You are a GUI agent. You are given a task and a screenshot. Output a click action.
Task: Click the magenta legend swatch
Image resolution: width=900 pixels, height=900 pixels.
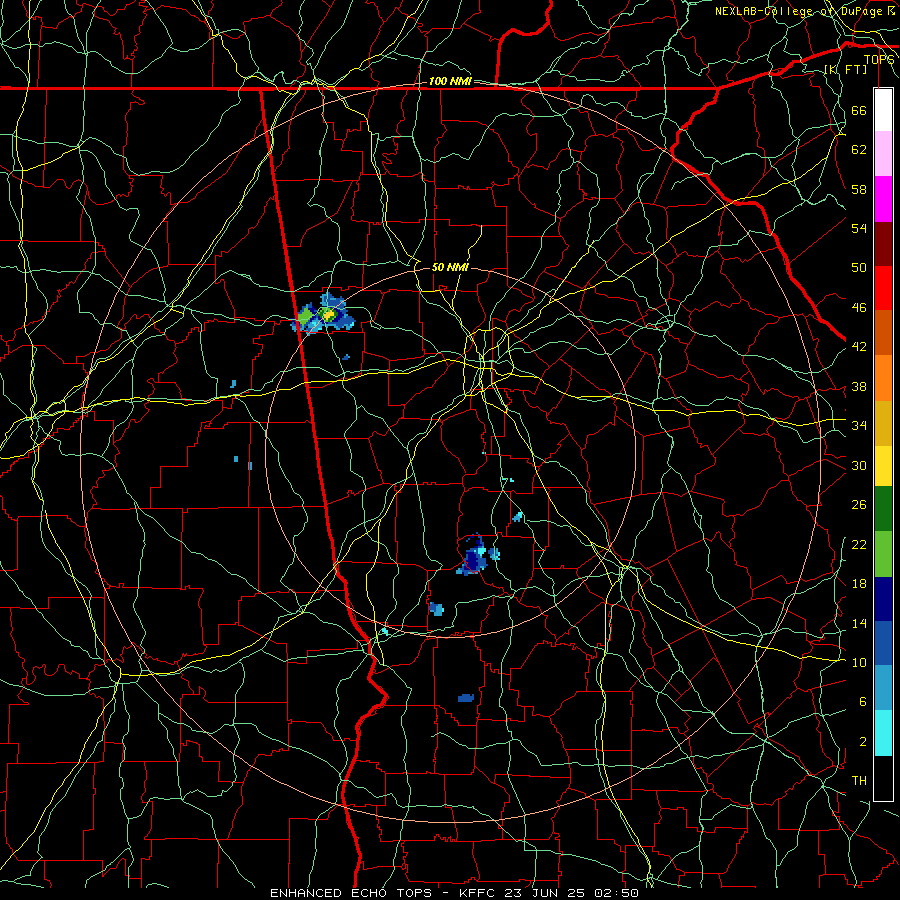click(x=883, y=199)
